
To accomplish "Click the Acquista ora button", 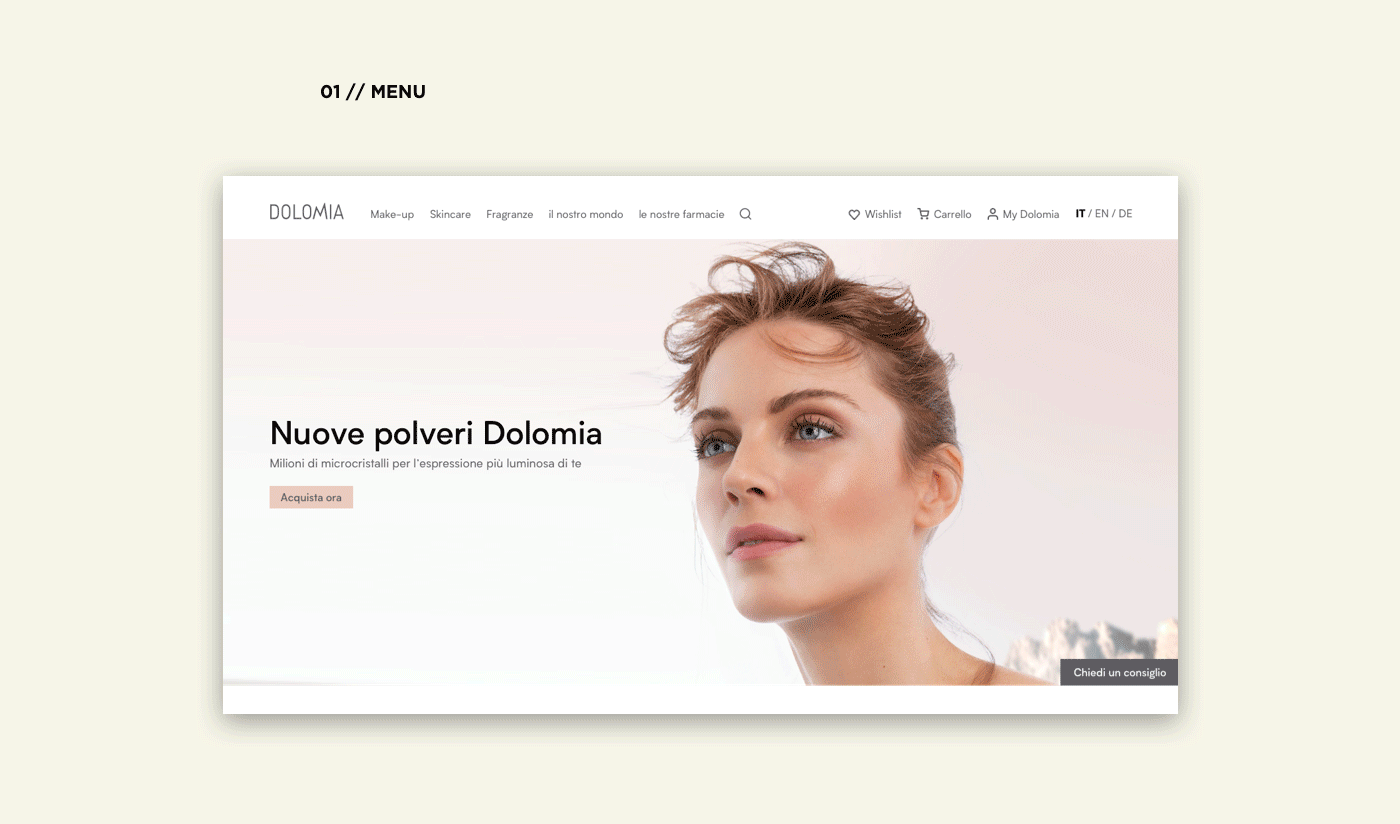I will (x=311, y=497).
